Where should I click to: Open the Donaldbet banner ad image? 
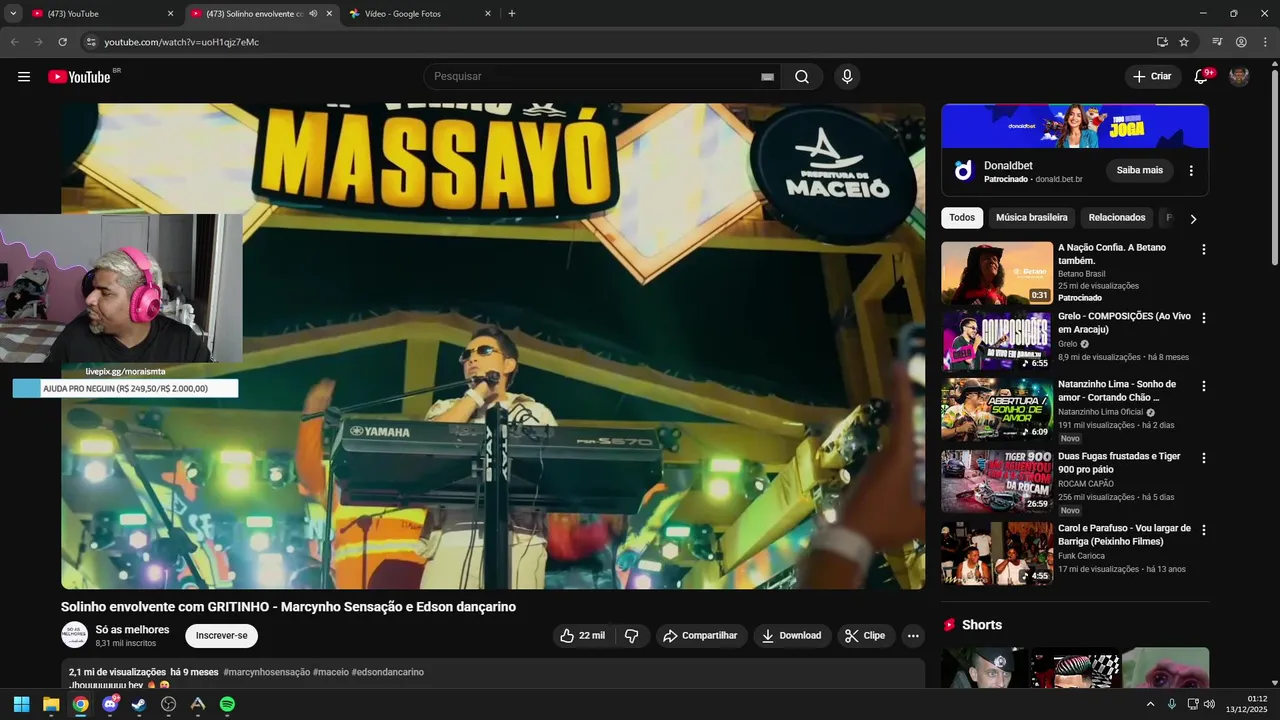click(1075, 126)
